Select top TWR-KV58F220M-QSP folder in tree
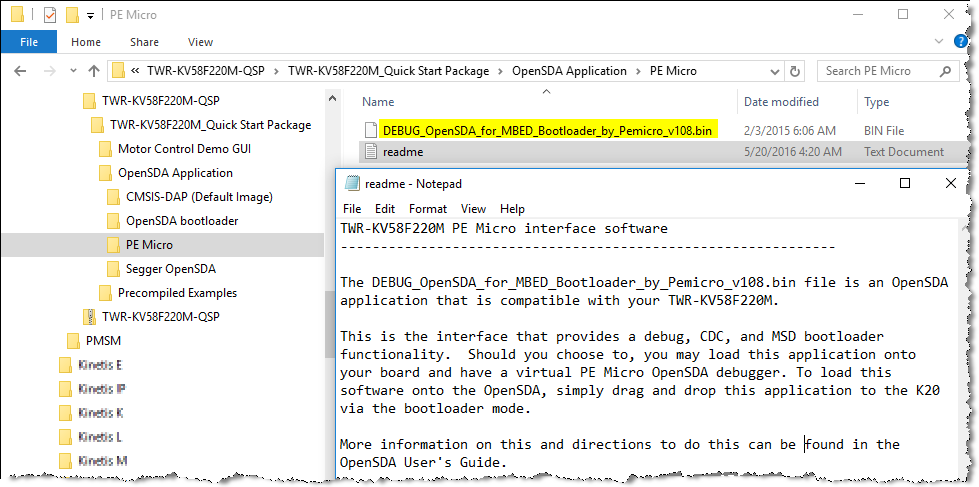 coord(160,101)
